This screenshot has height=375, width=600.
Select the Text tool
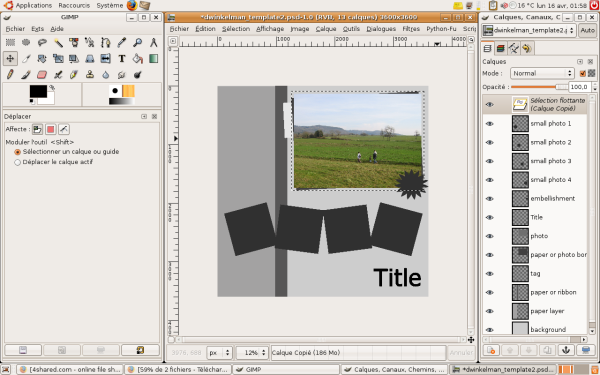[122, 59]
